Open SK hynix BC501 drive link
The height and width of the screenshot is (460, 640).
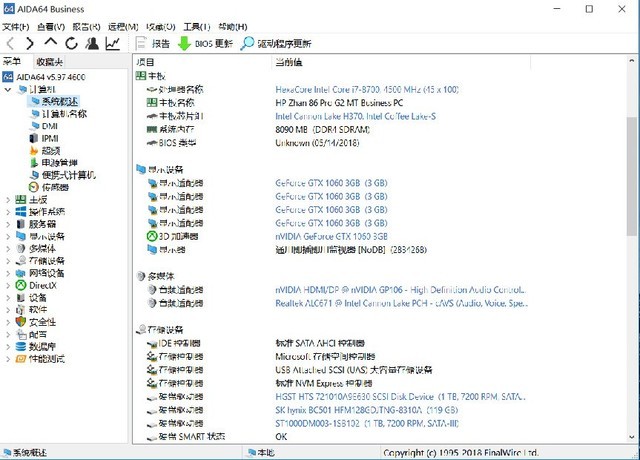pyautogui.click(x=367, y=410)
